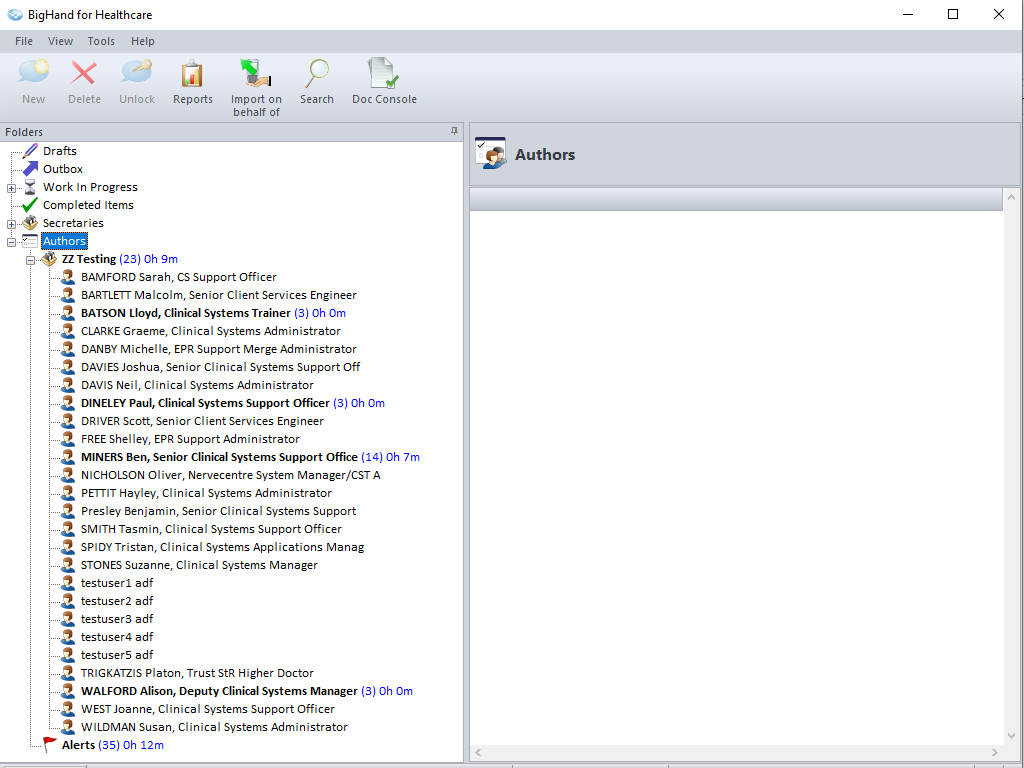The image size is (1024, 768).
Task: Select author SPIDY Tristan
Action: click(x=223, y=547)
